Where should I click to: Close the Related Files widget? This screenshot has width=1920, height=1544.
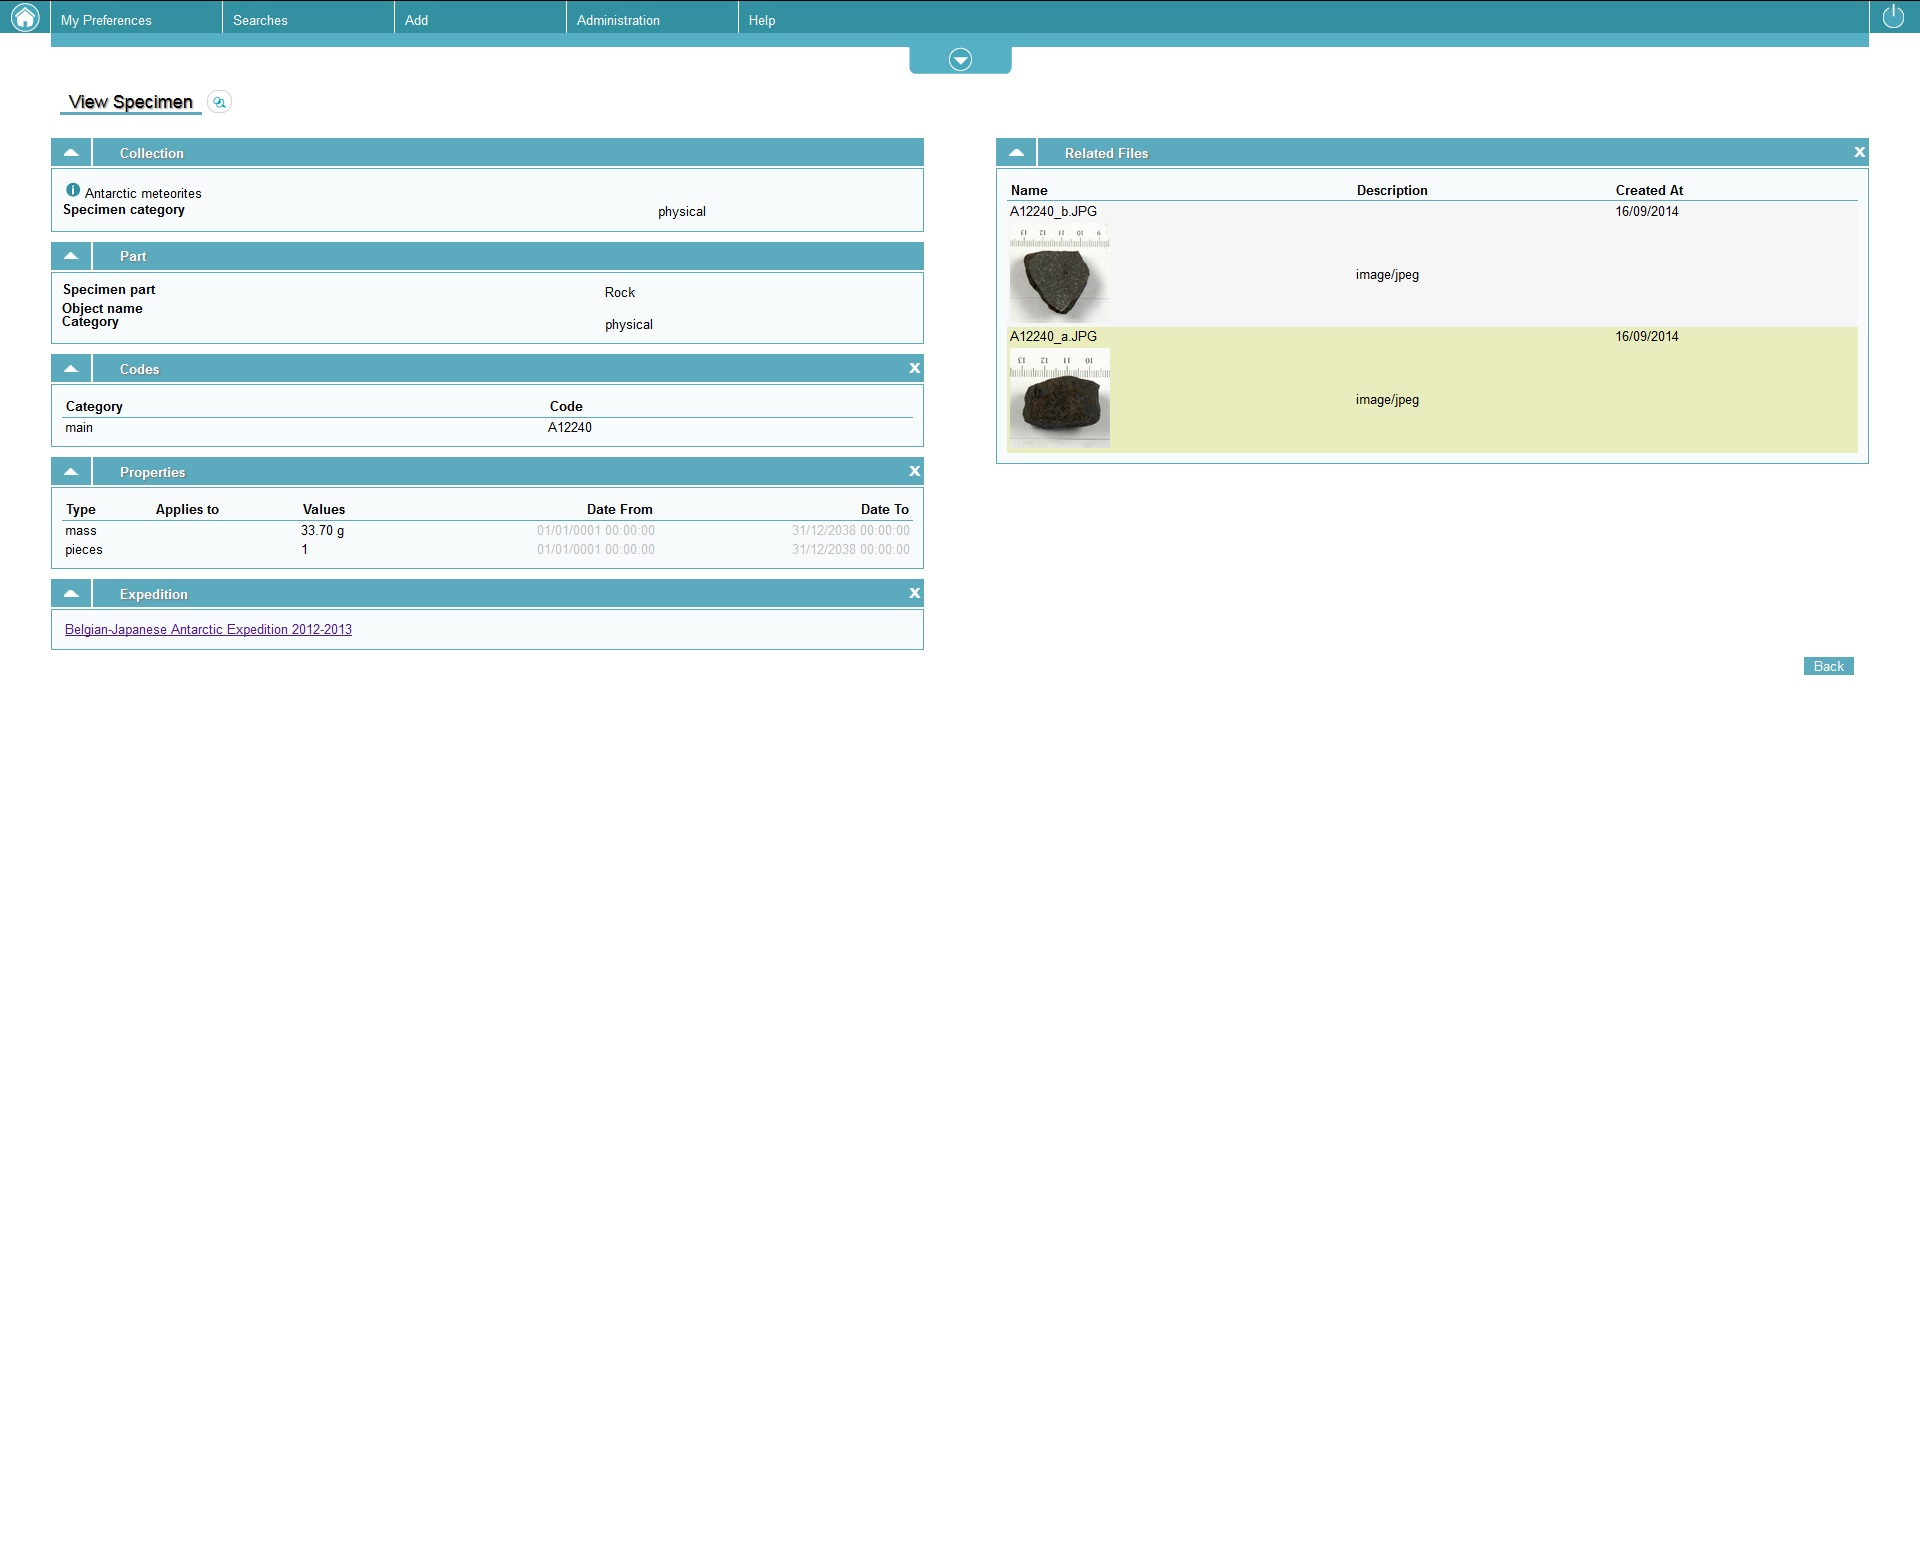point(1859,153)
